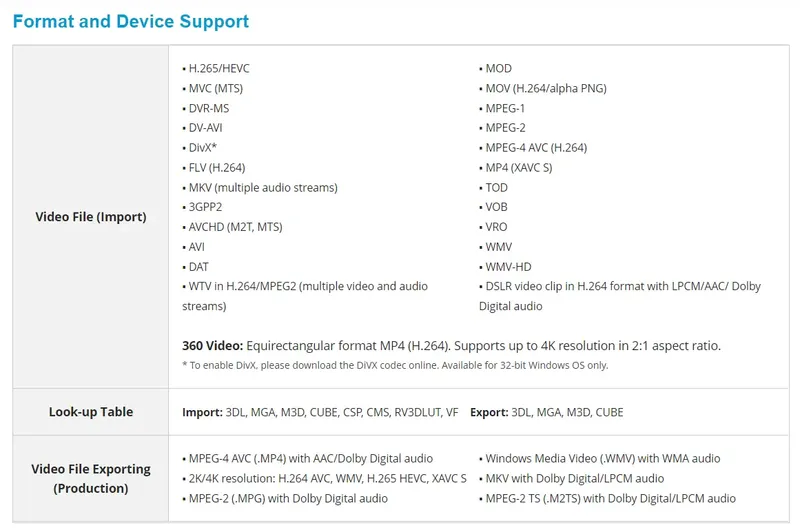Click the bold Import label in Look-up Table
Viewport: 800px width, 530px height.
pos(202,412)
